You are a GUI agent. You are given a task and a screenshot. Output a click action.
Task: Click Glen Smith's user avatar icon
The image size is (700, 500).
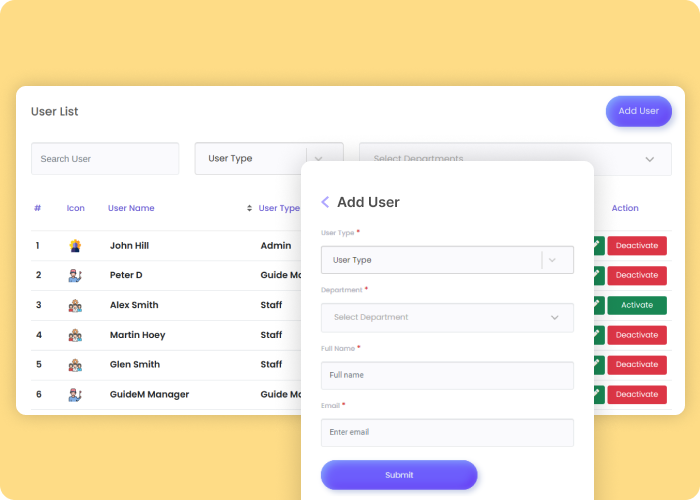(75, 365)
